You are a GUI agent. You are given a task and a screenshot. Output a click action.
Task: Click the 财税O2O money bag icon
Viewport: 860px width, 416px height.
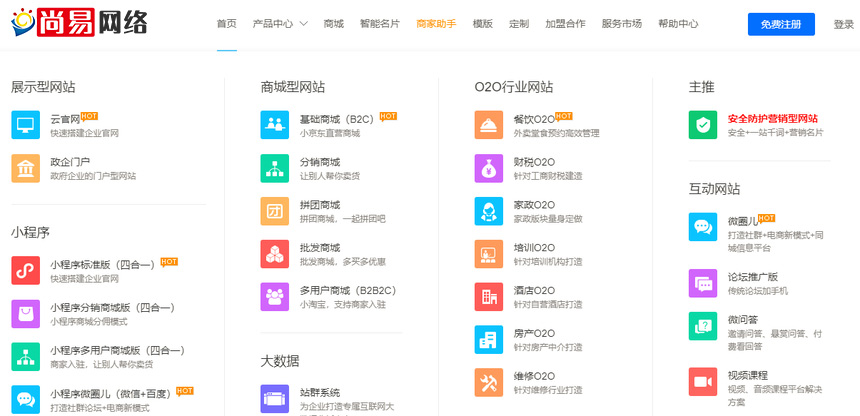489,168
